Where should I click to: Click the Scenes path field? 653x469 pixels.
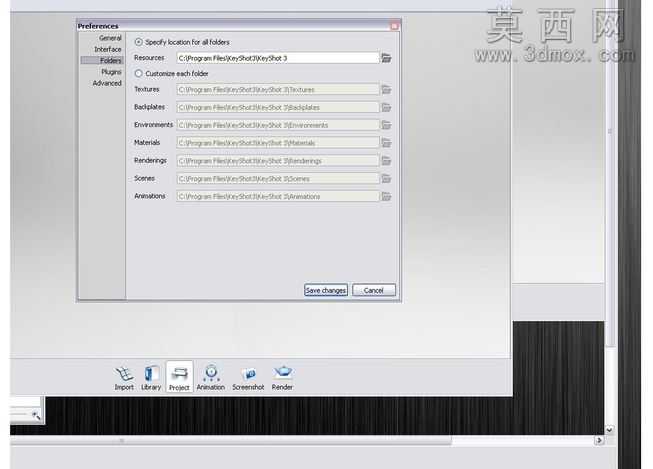[278, 179]
